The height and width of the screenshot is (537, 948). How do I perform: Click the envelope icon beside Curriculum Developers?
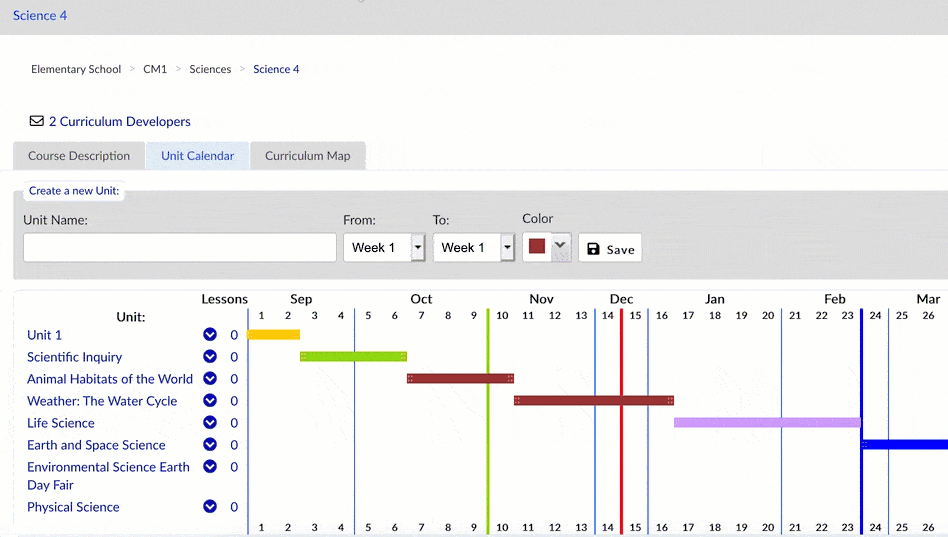[37, 121]
